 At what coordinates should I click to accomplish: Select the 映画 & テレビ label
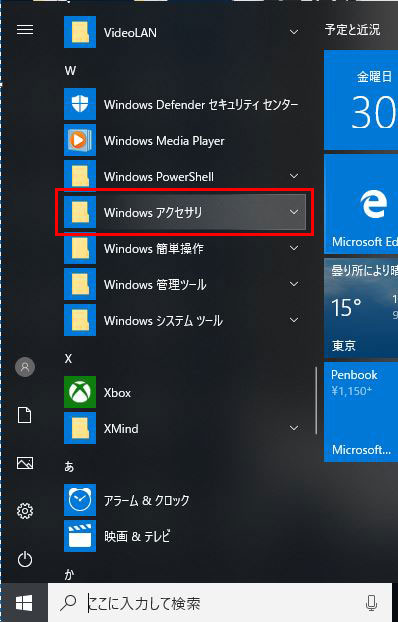(x=137, y=537)
